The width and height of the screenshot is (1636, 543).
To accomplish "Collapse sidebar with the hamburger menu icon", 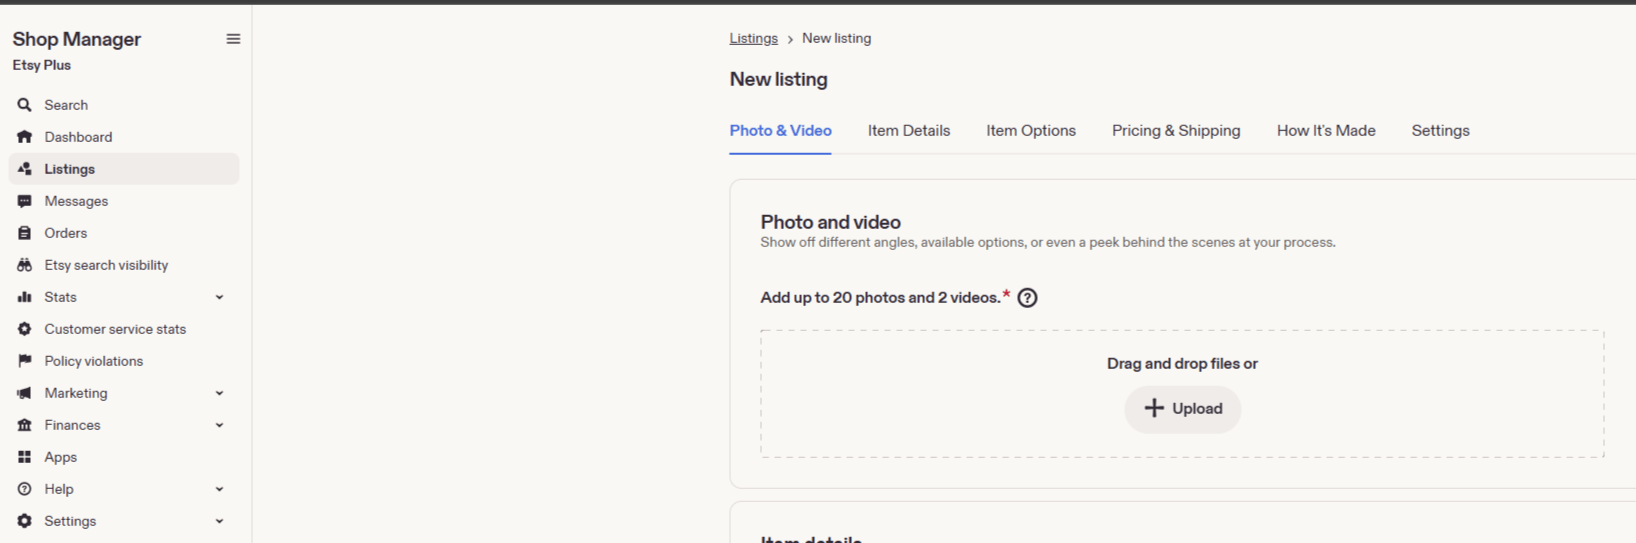I will [x=233, y=39].
